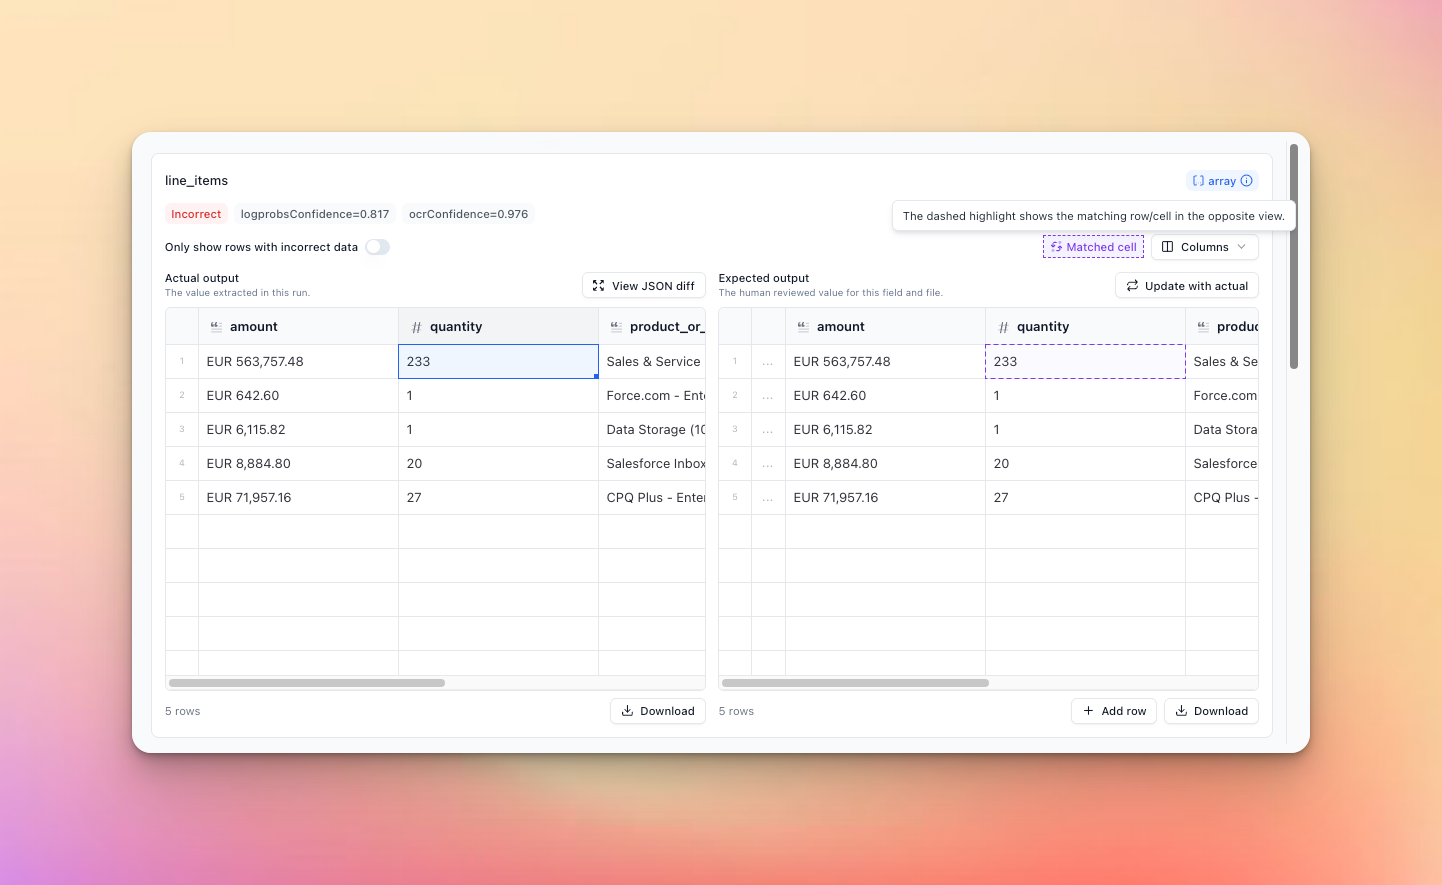Open row 1 options in Expected output
The width and height of the screenshot is (1442, 885).
[767, 362]
